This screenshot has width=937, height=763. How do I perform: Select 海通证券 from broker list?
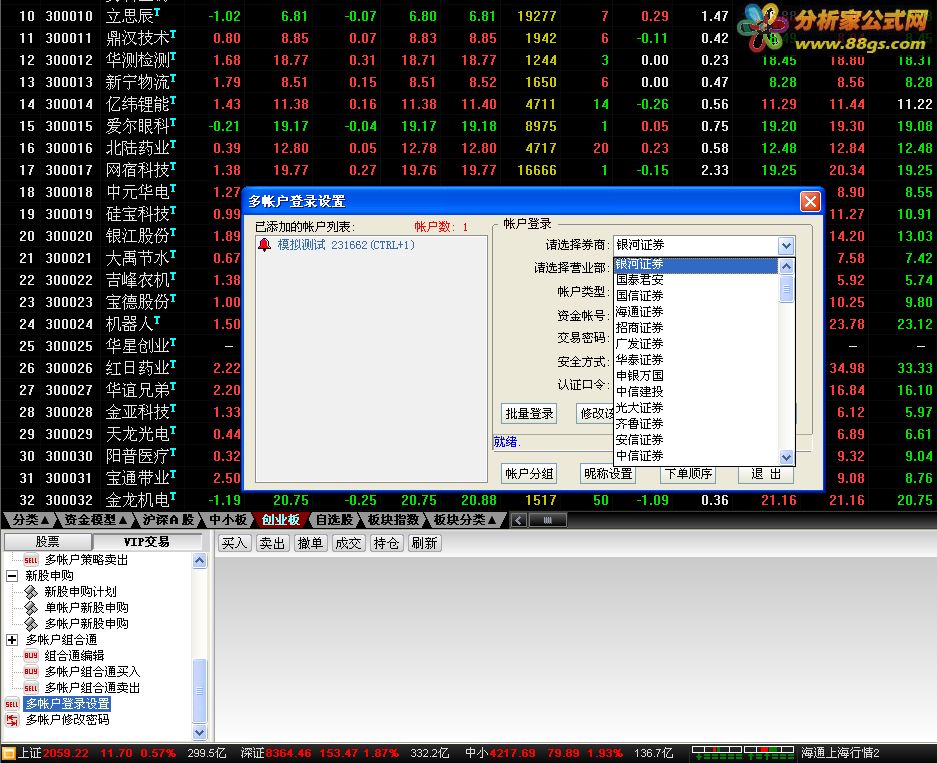(x=696, y=312)
